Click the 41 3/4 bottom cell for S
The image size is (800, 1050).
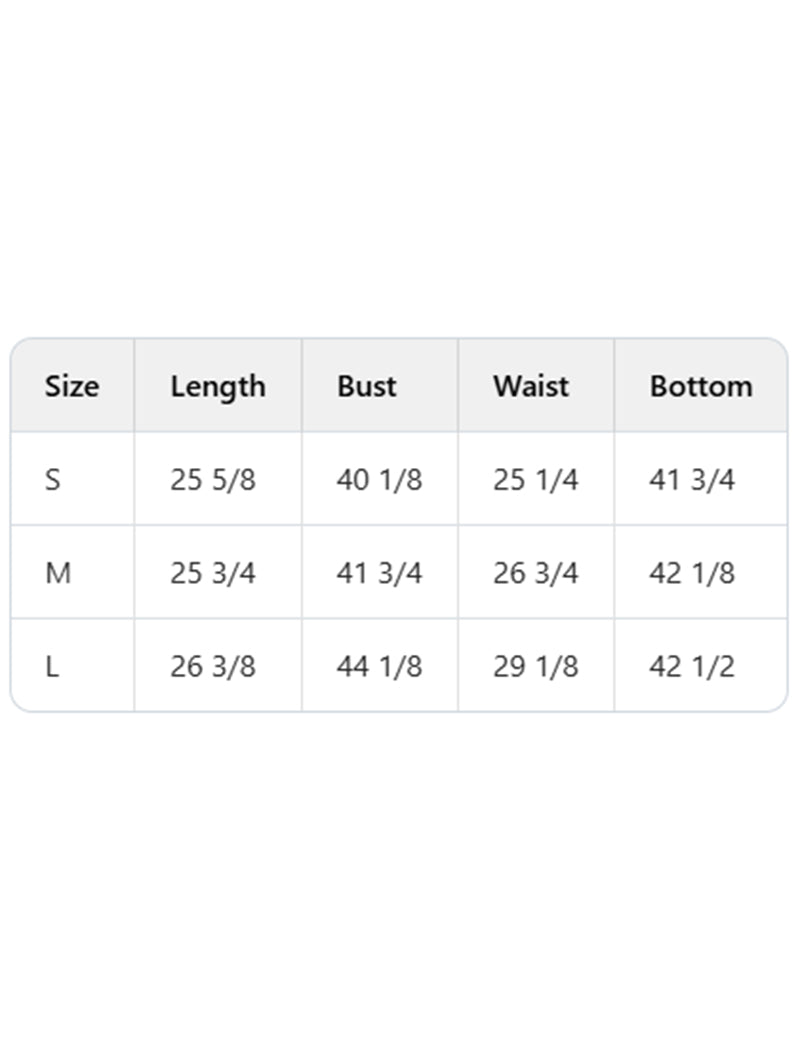coord(692,480)
